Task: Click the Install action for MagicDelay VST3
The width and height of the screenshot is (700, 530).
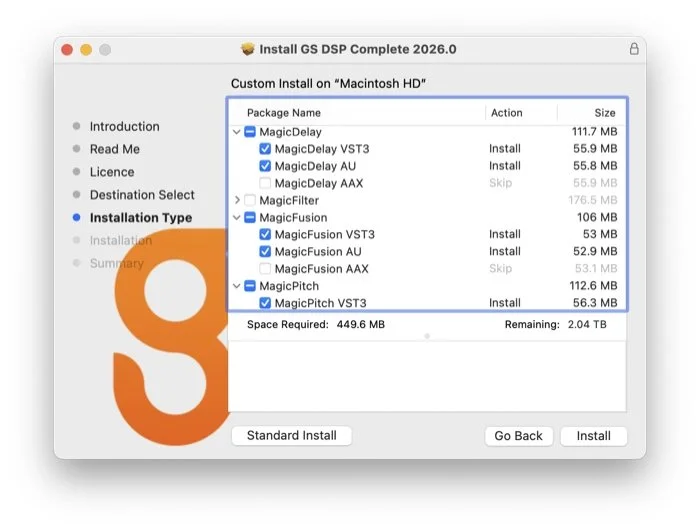Action: click(504, 149)
